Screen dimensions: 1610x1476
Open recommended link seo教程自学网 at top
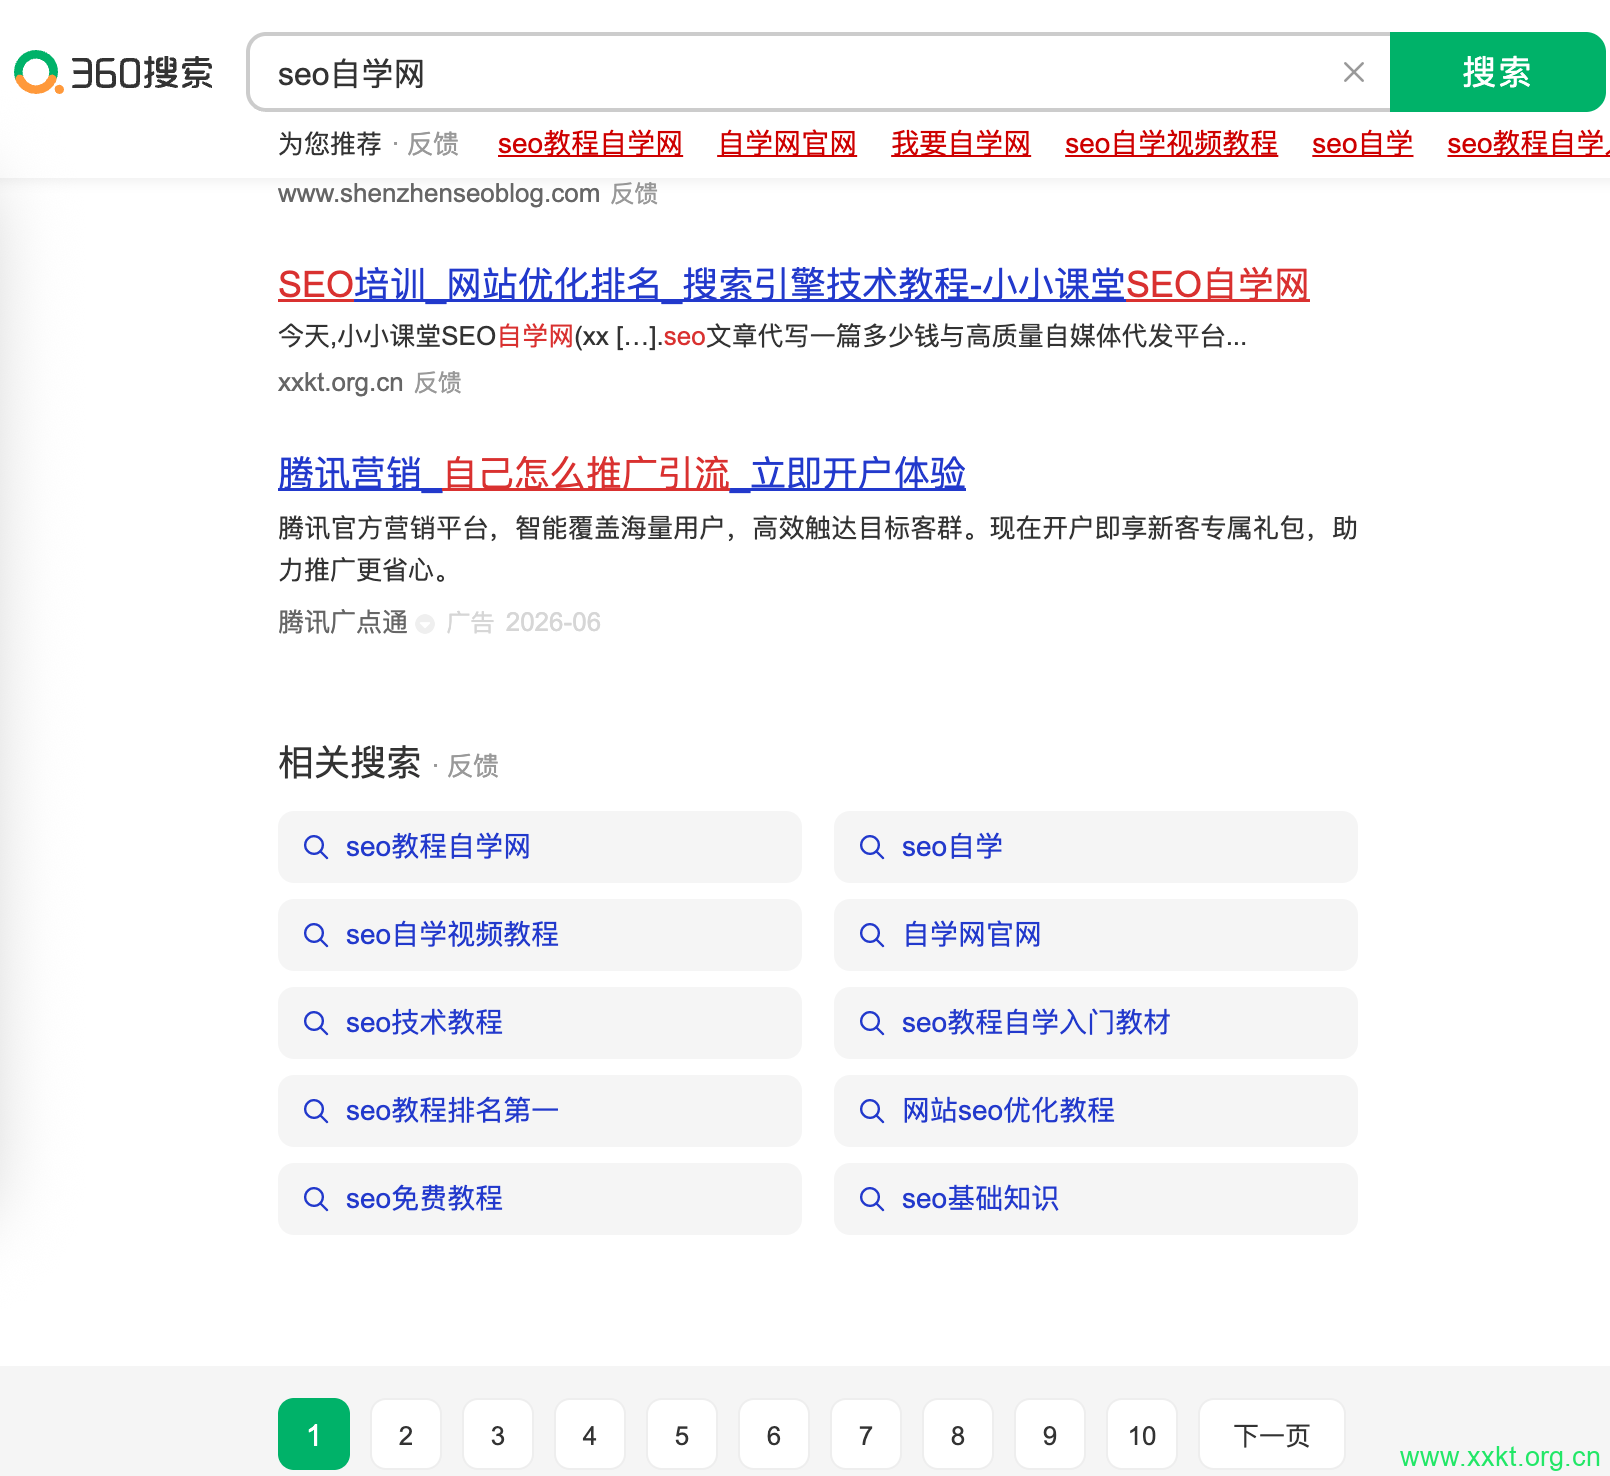pyautogui.click(x=590, y=144)
